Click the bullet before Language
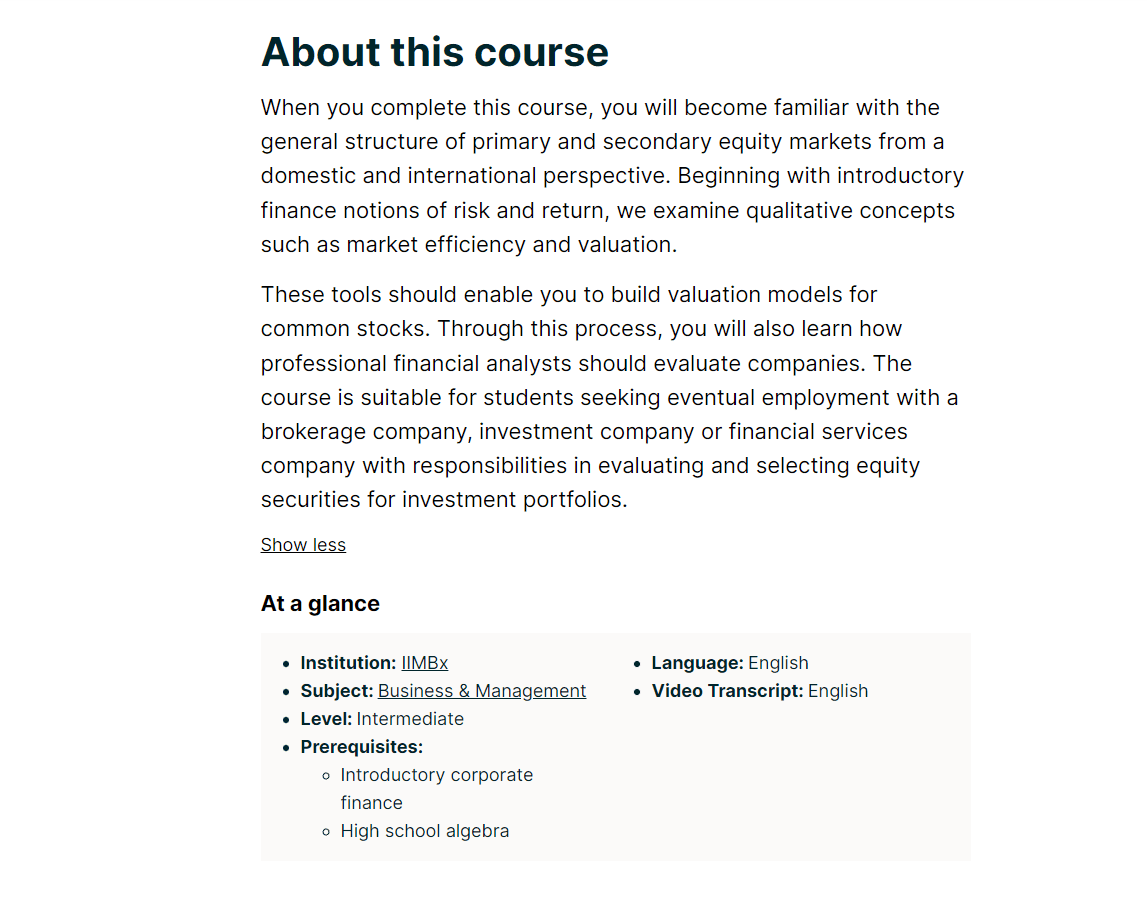Image resolution: width=1147 pixels, height=898 pixels. click(637, 664)
